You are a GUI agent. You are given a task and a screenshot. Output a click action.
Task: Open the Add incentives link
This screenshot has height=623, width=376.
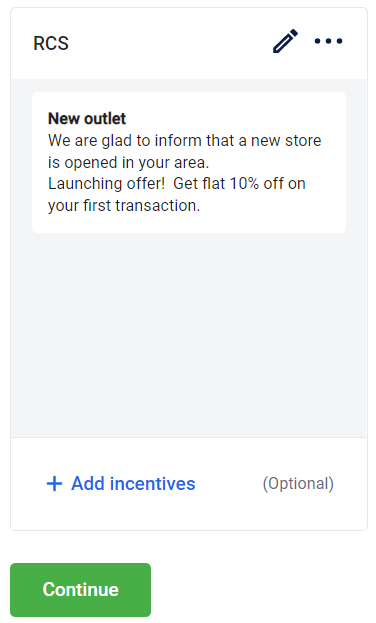[121, 484]
